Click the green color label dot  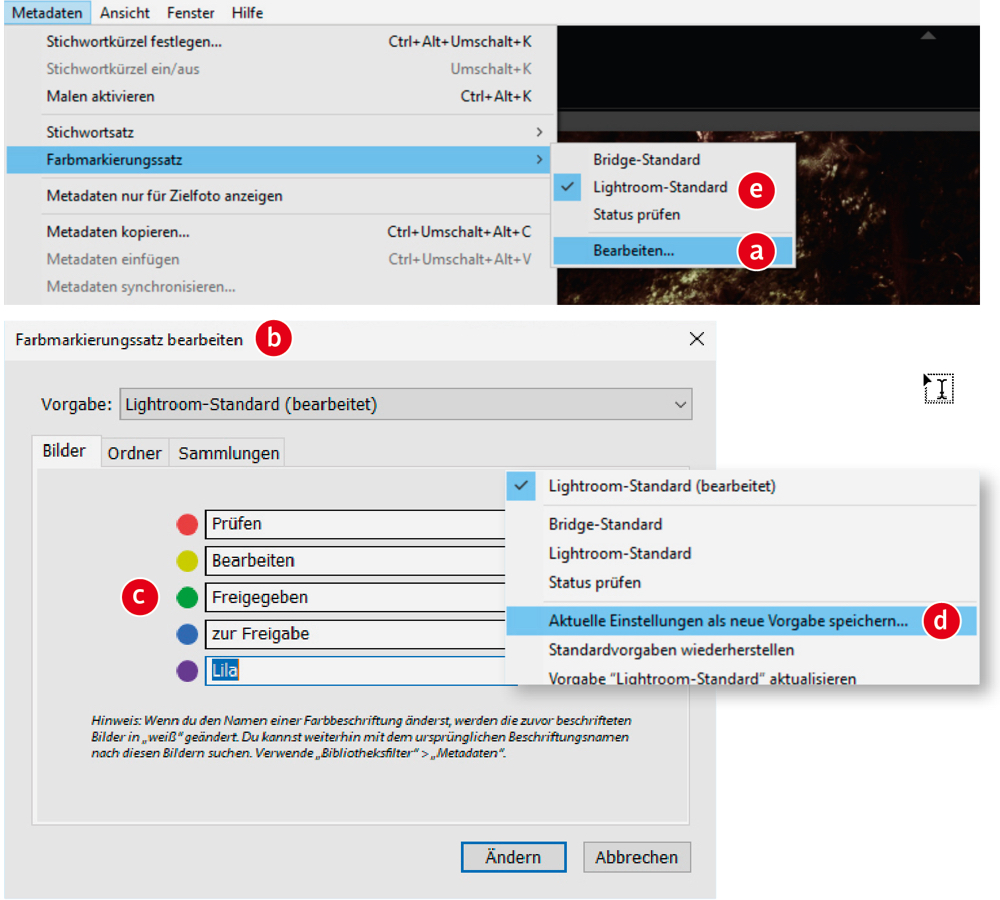point(187,598)
